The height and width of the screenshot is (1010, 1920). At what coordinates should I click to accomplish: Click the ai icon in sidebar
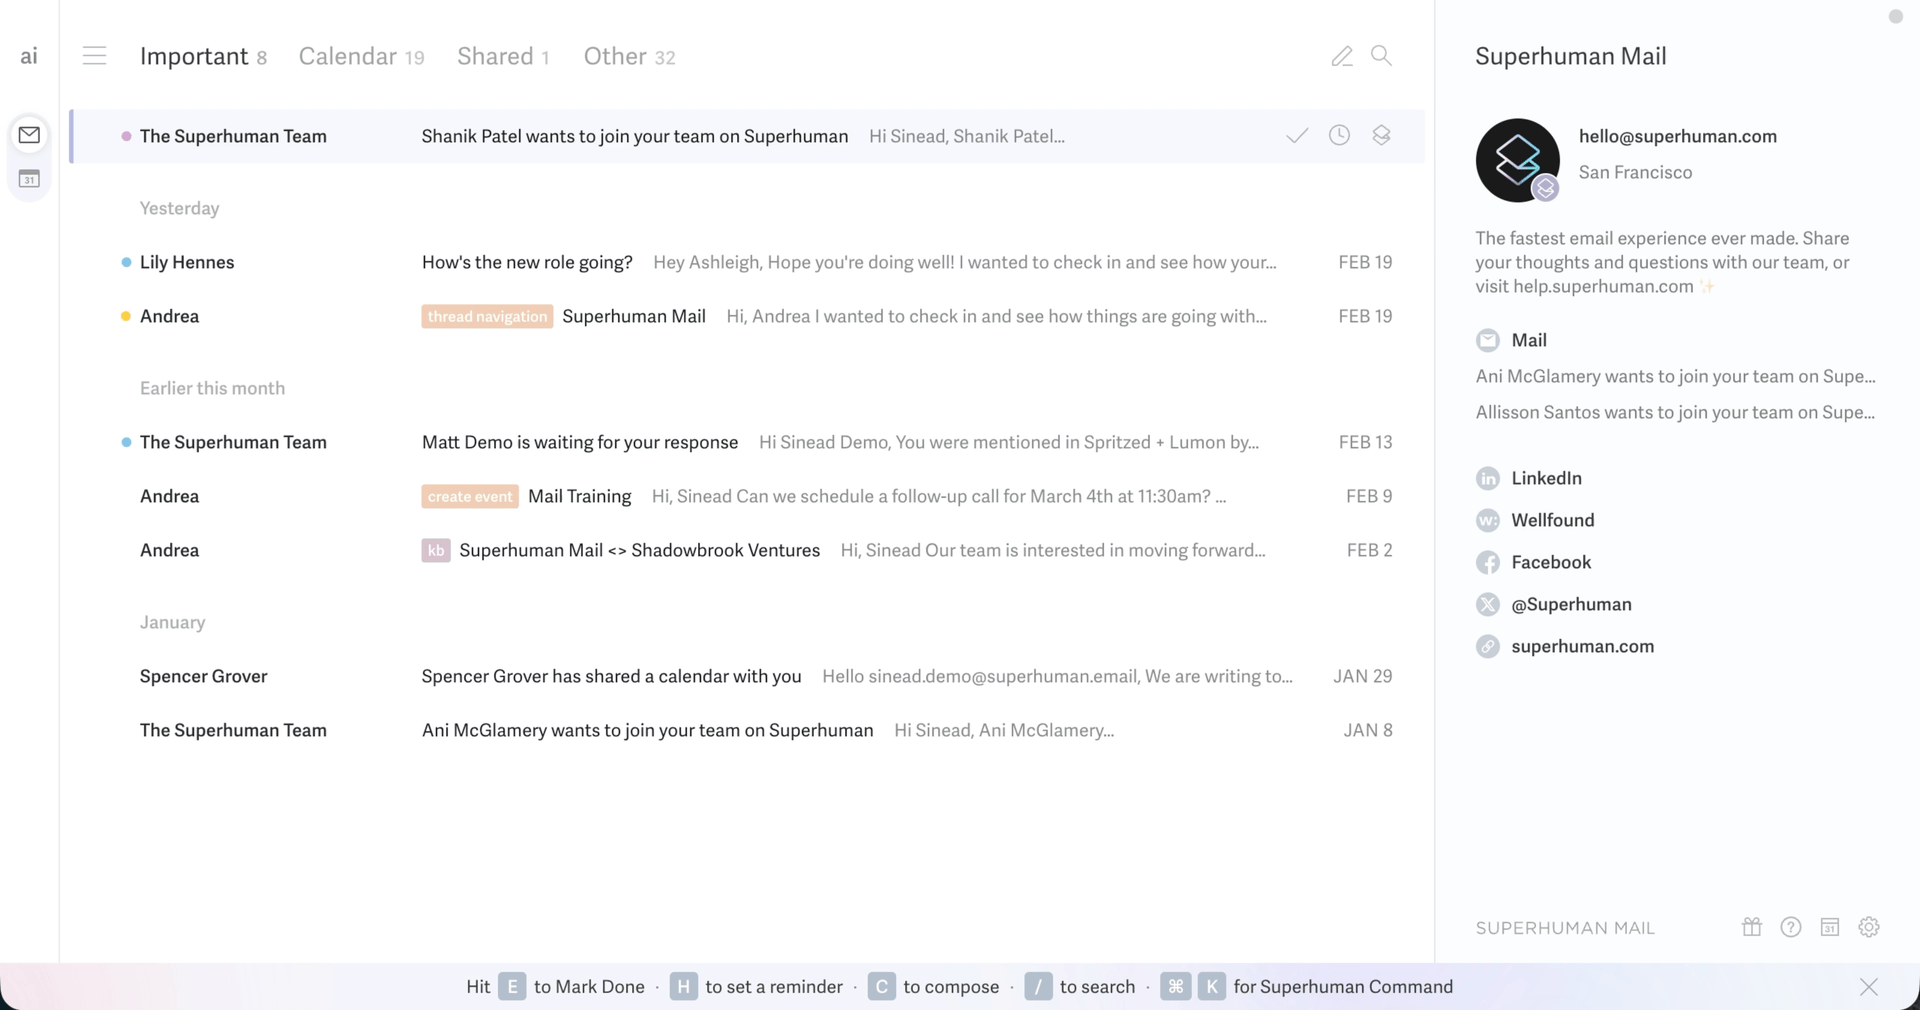(x=29, y=56)
